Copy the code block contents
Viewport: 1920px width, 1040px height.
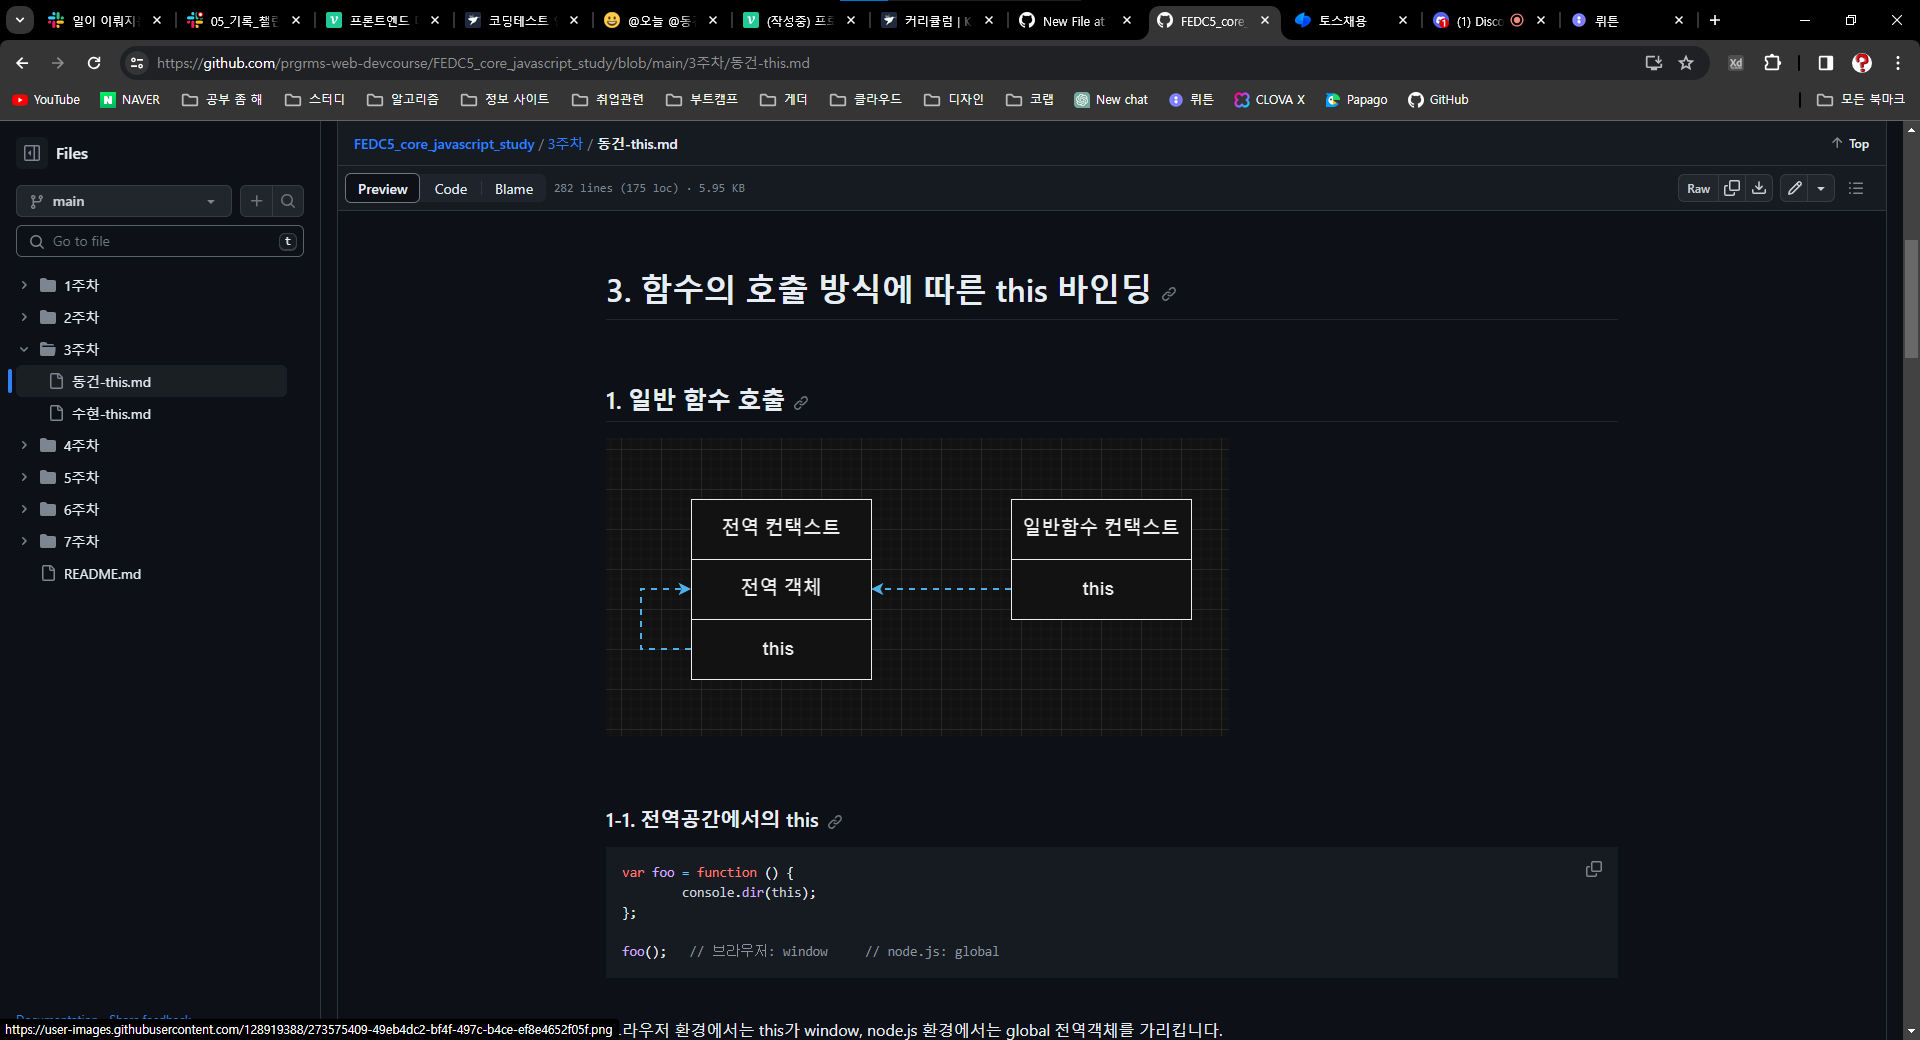point(1594,869)
